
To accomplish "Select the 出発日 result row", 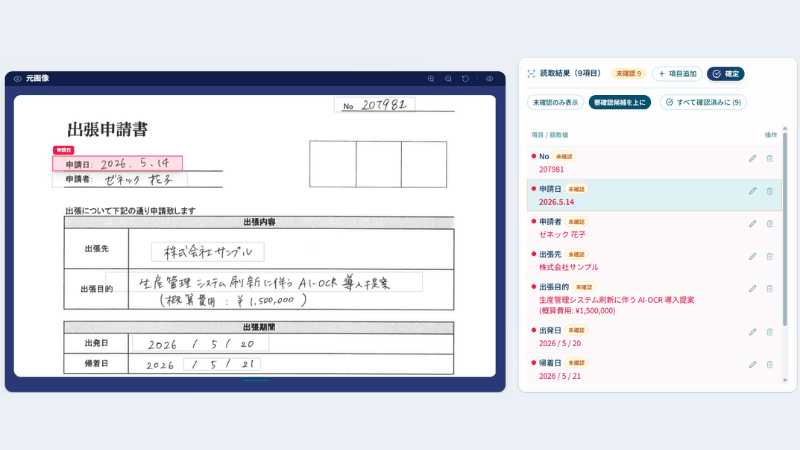I will (654, 337).
